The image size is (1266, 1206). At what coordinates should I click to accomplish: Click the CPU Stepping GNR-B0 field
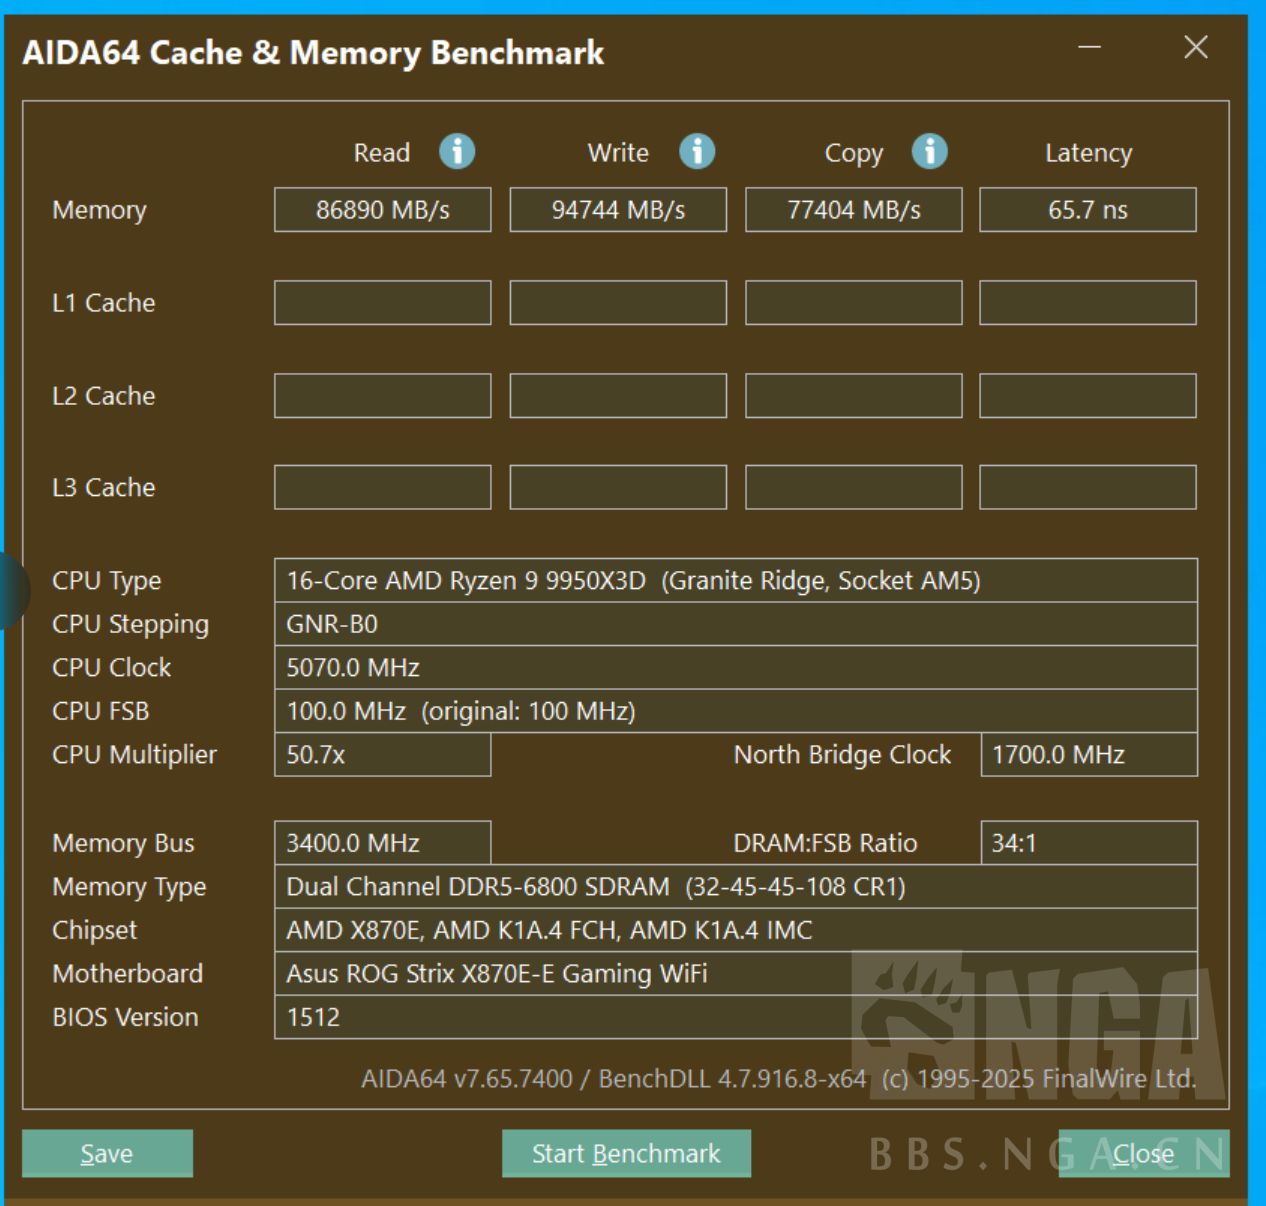pos(737,624)
